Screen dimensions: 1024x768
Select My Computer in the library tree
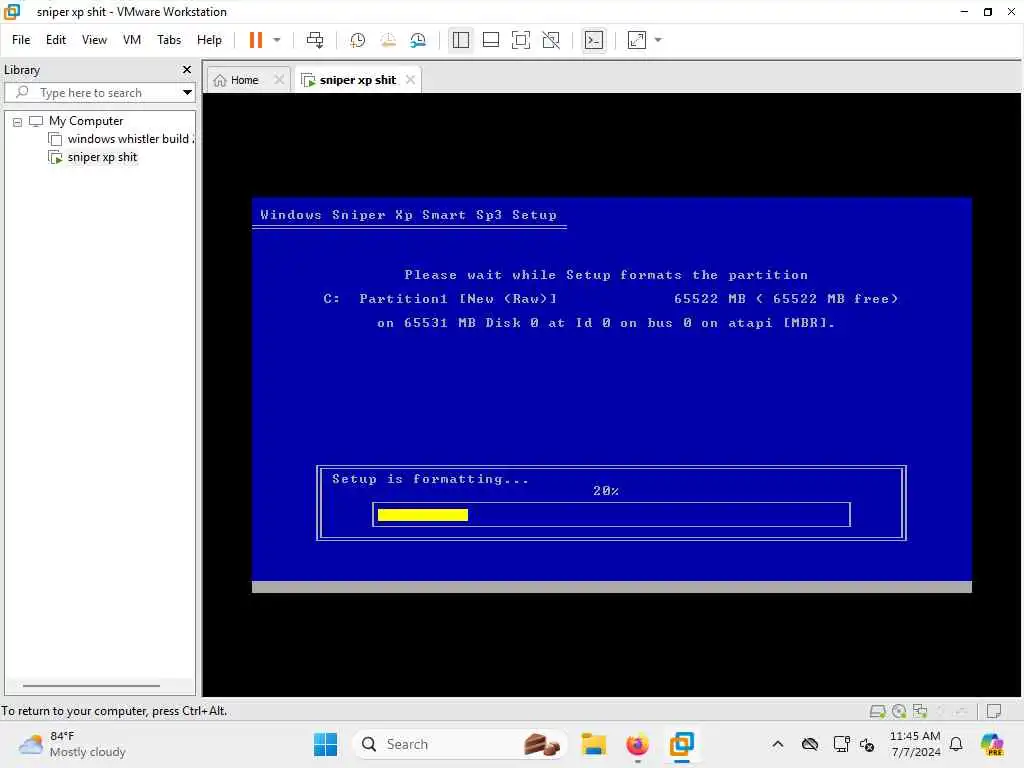[86, 121]
